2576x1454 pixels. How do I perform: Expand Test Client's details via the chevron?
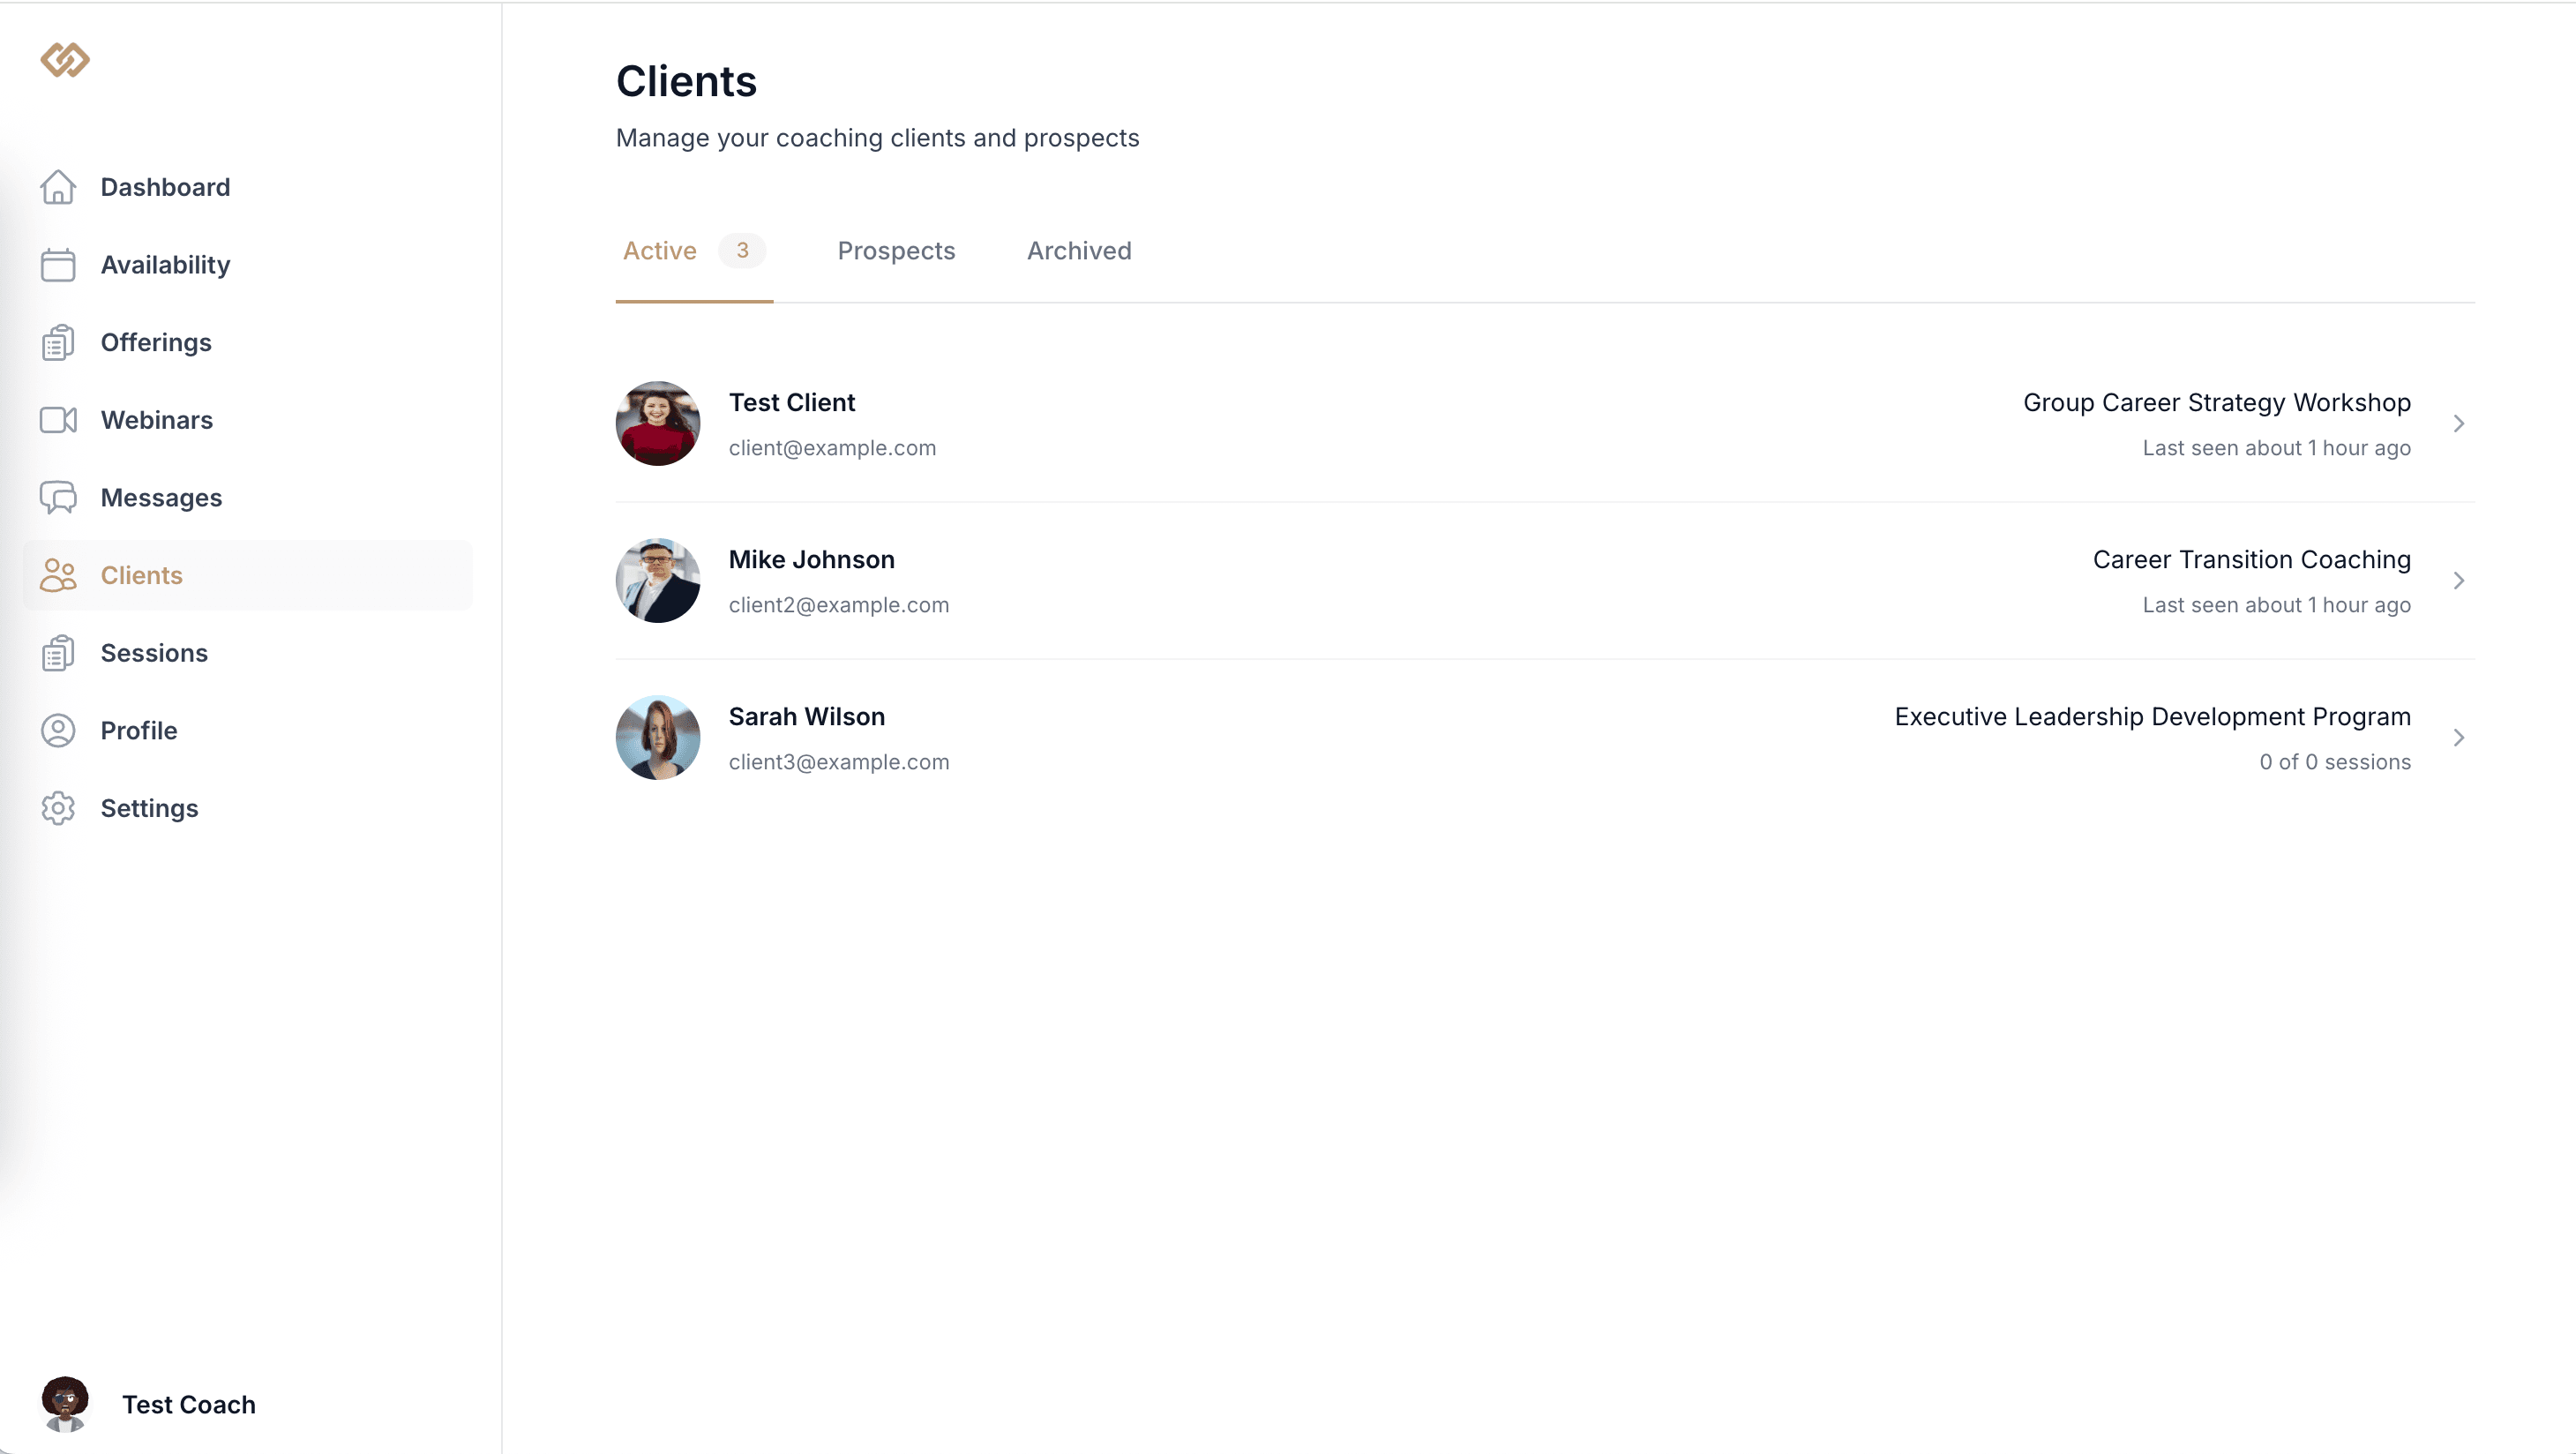2460,424
